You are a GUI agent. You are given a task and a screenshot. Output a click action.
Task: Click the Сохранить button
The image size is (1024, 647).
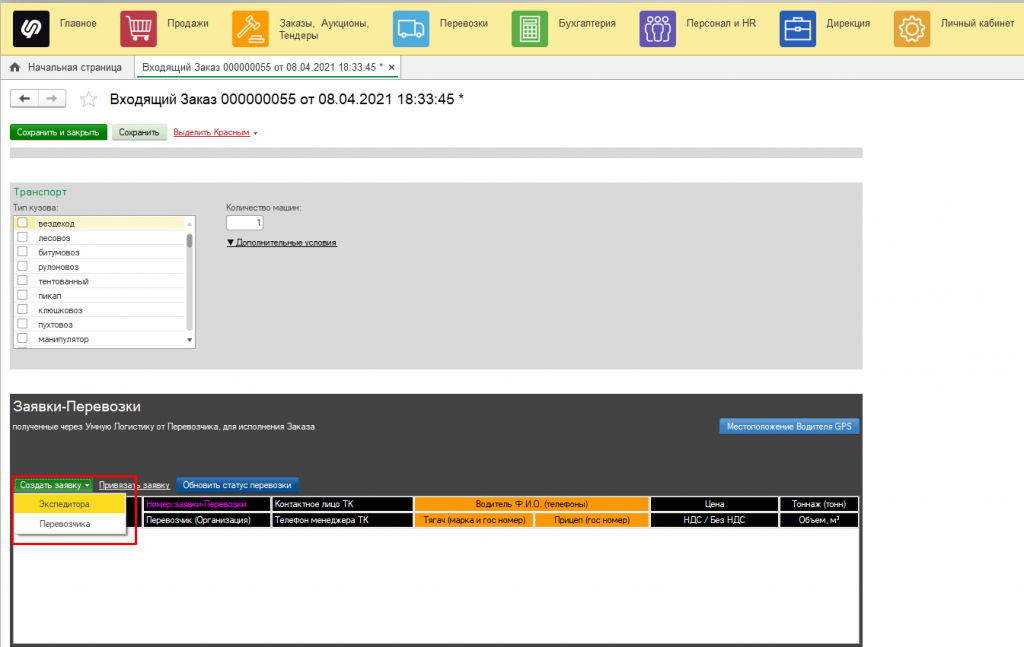click(x=139, y=133)
